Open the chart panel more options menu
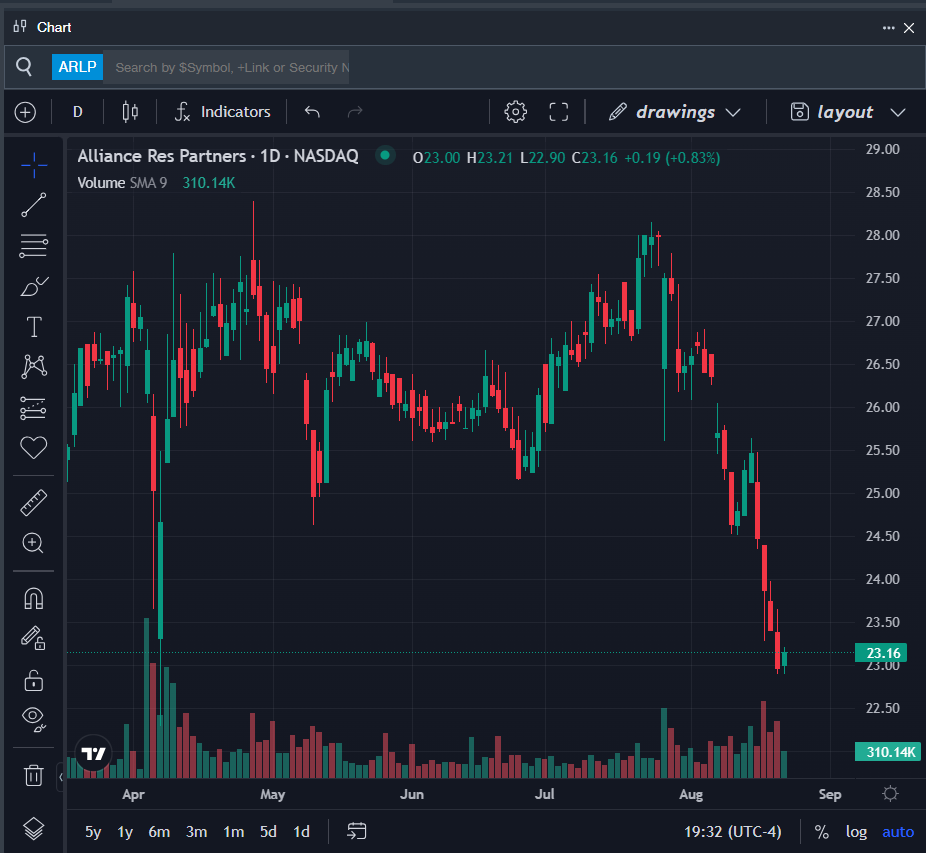Screen dimensions: 926x853 tap(888, 28)
